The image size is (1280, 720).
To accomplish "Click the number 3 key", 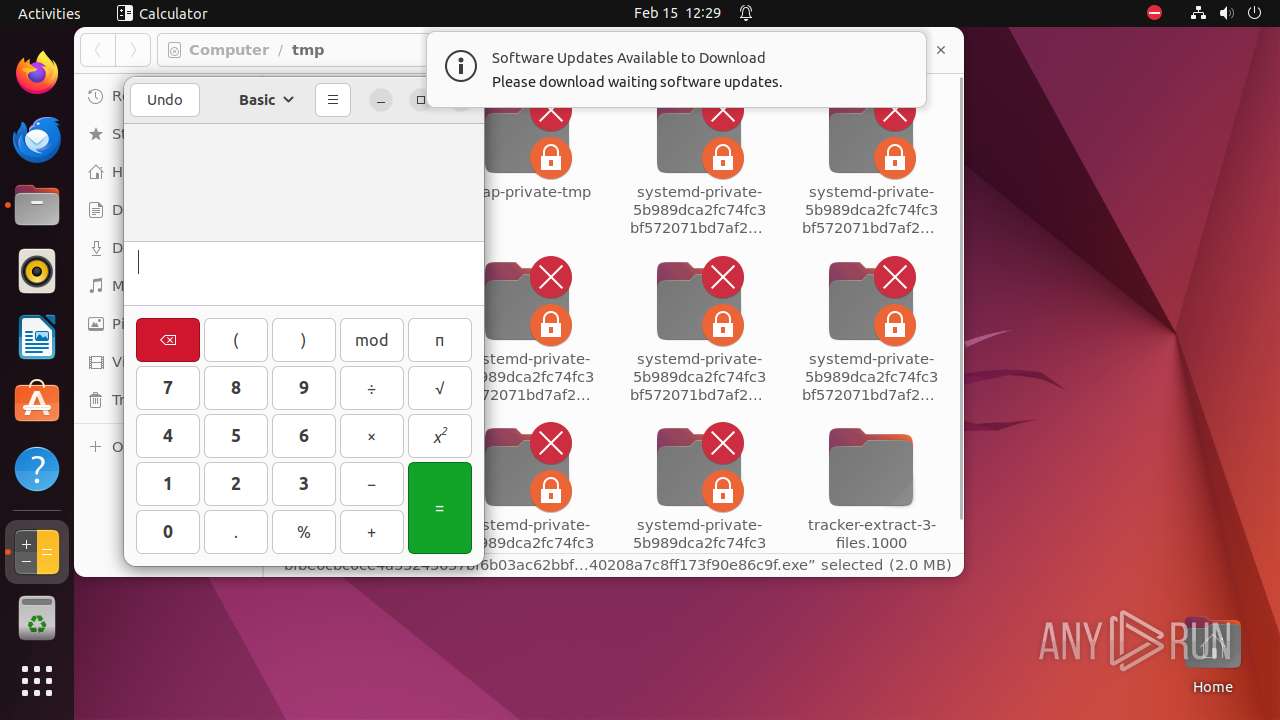I will [x=304, y=484].
